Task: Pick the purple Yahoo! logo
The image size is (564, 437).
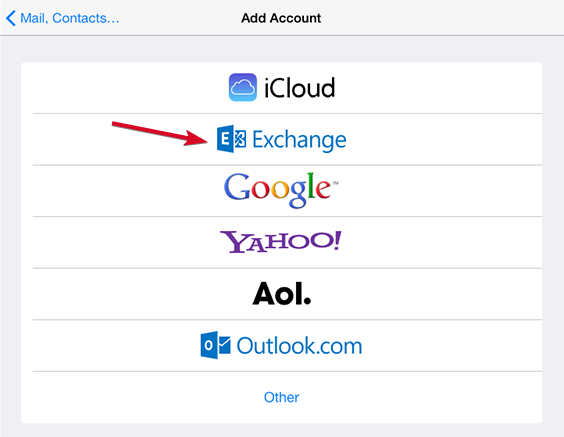Action: pos(281,242)
